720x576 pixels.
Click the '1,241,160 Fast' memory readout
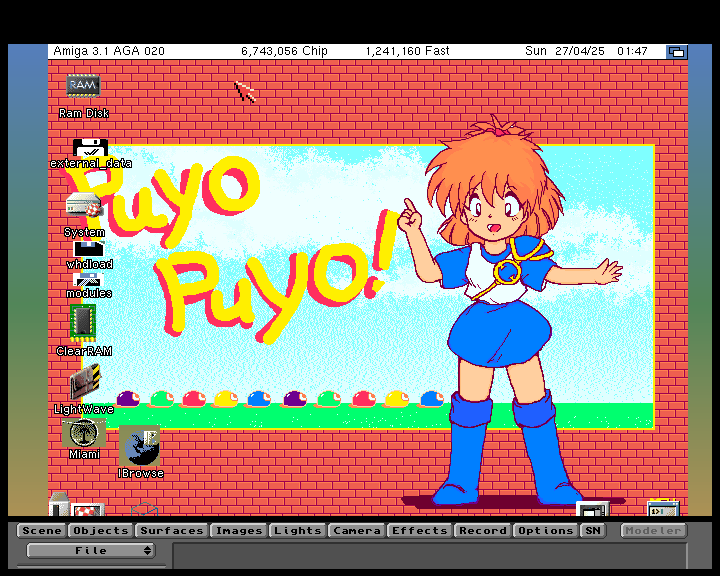pos(407,51)
